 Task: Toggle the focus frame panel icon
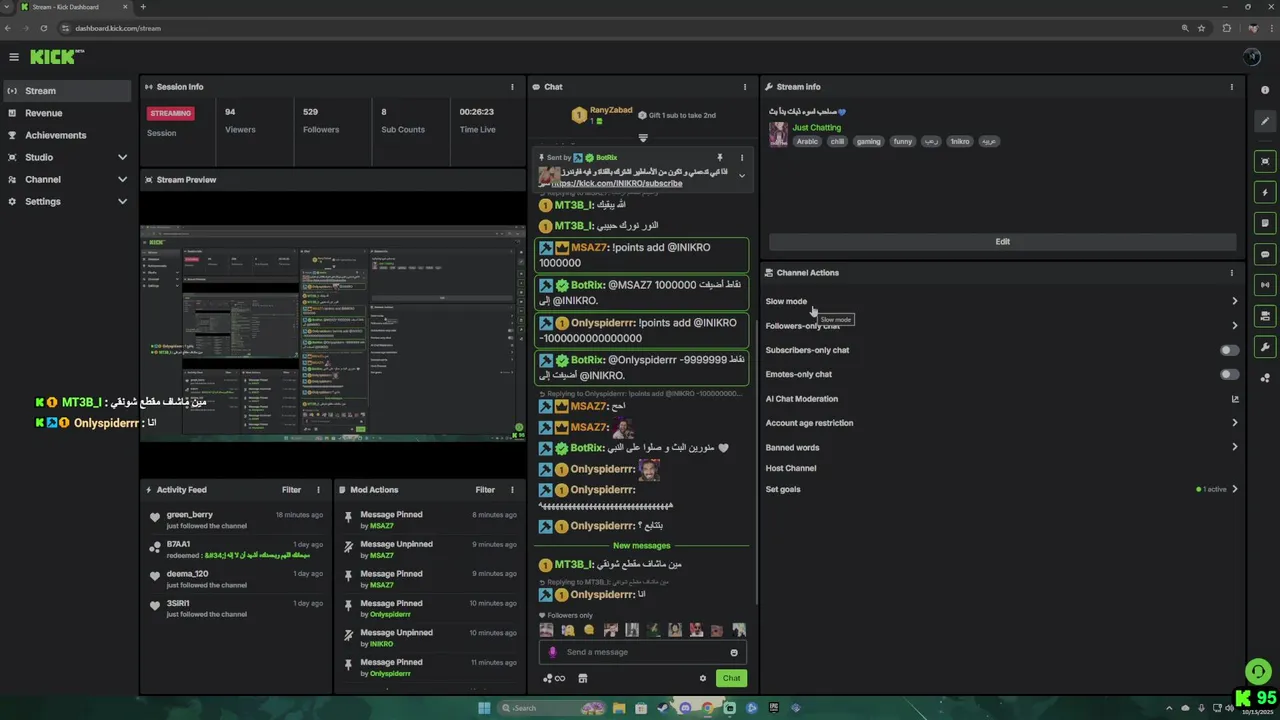click(1265, 161)
